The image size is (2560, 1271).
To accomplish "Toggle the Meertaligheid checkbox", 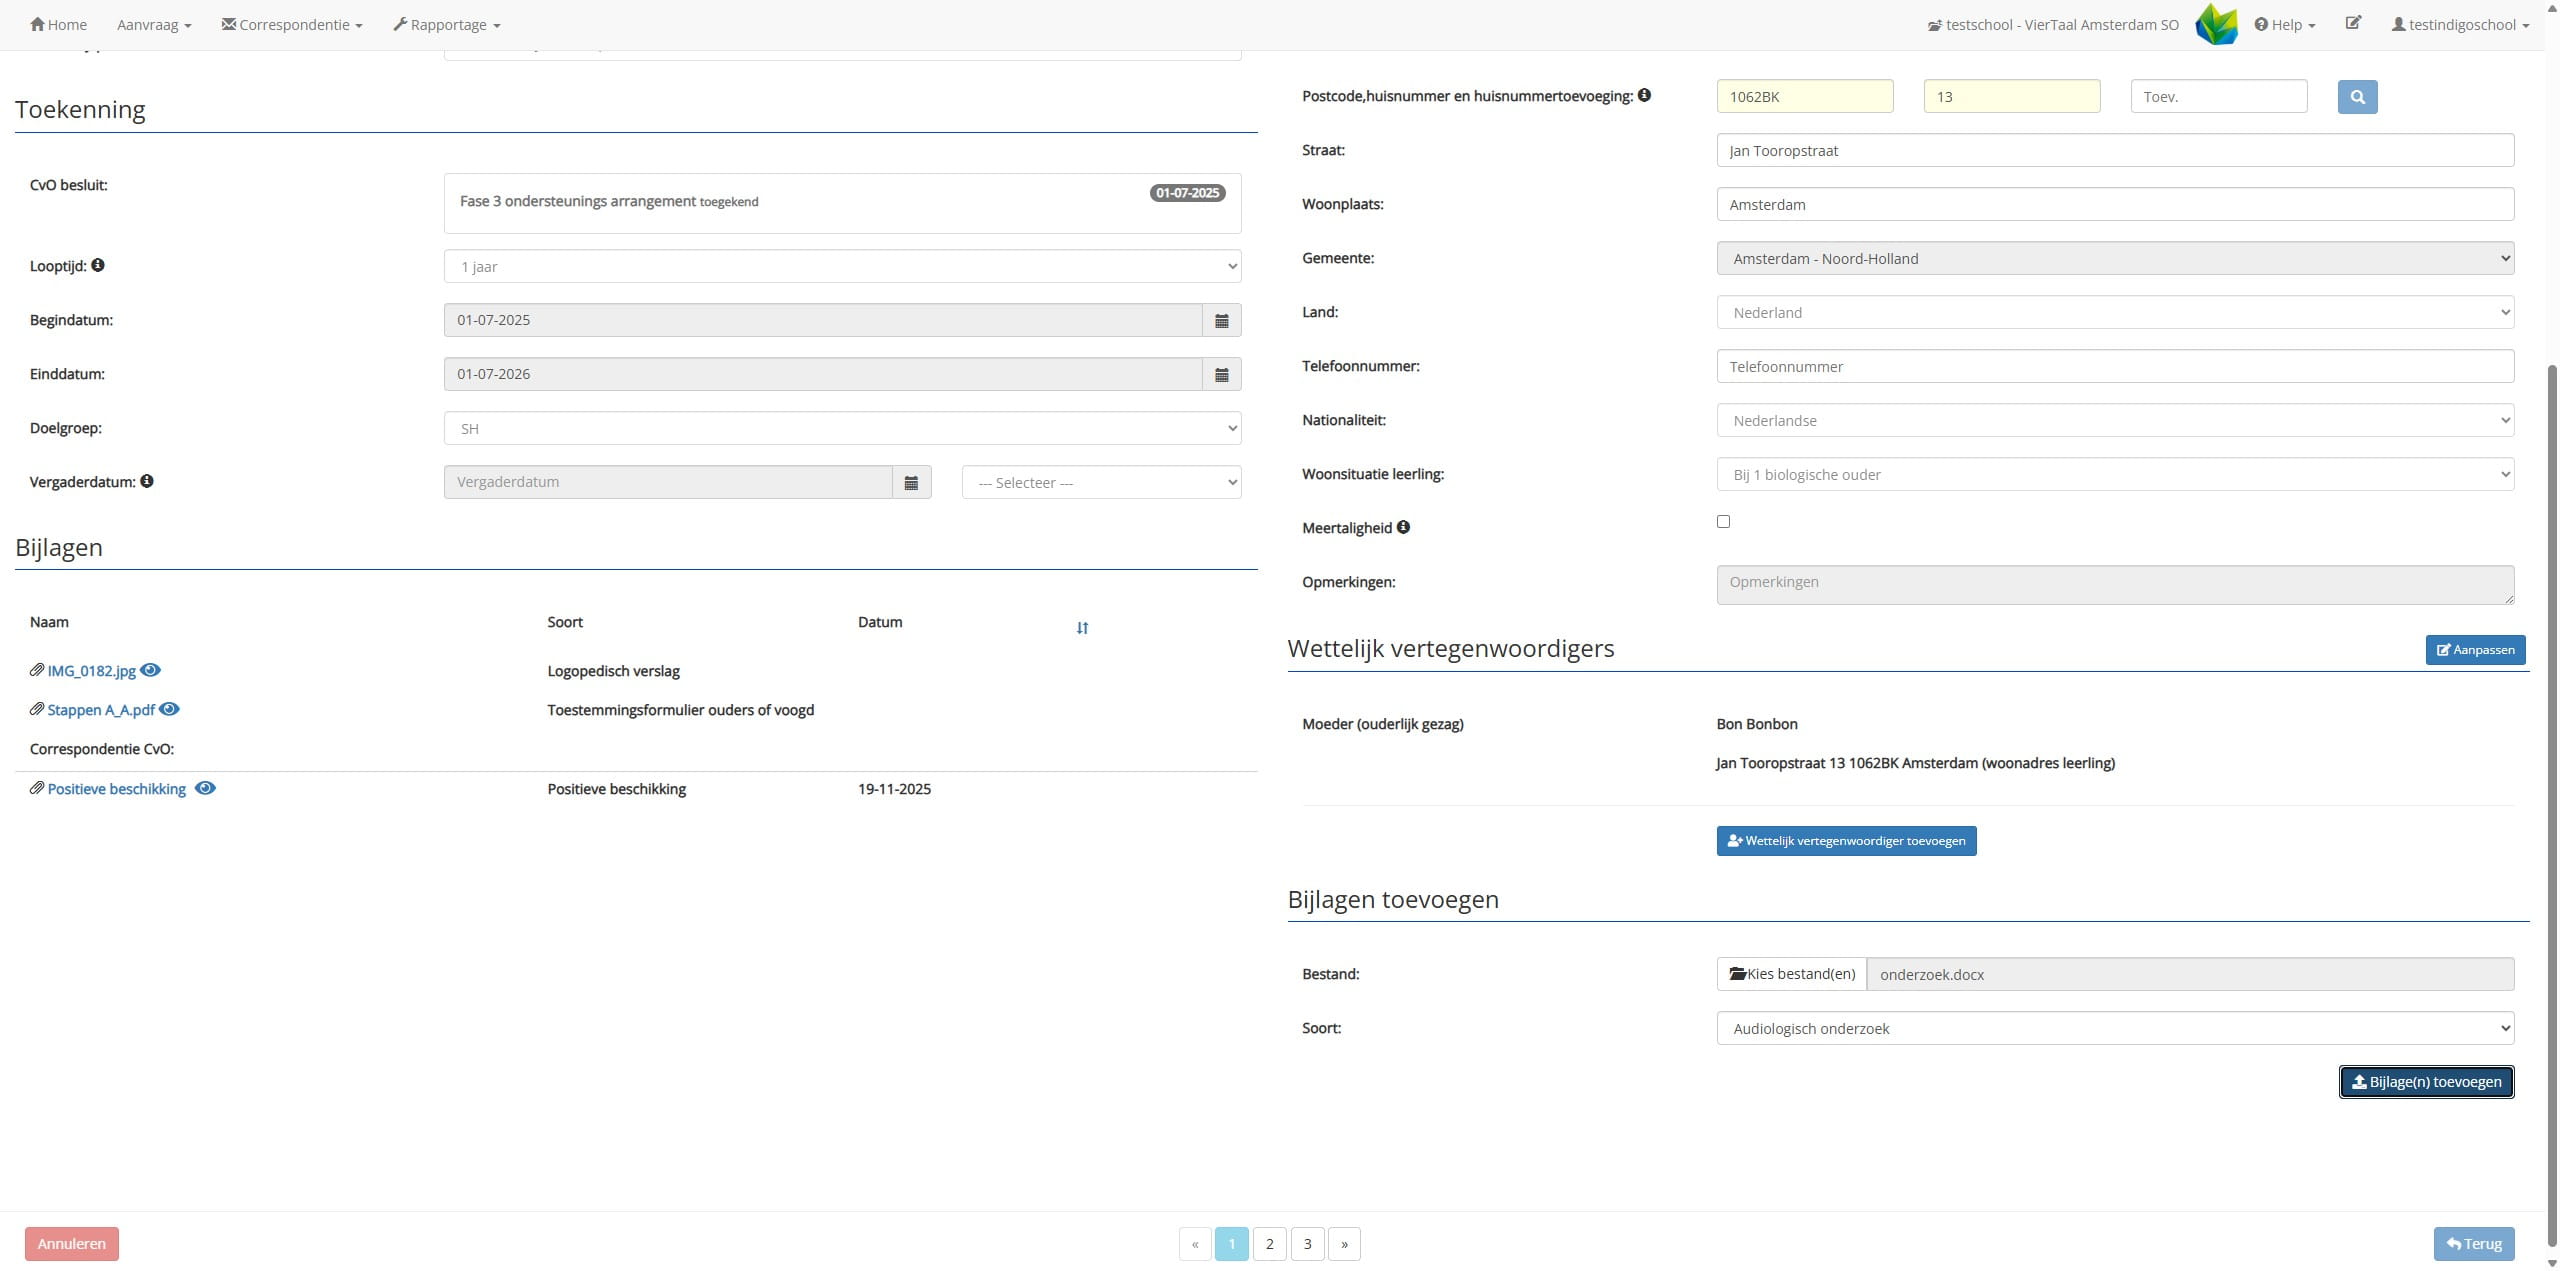I will coord(1723,521).
